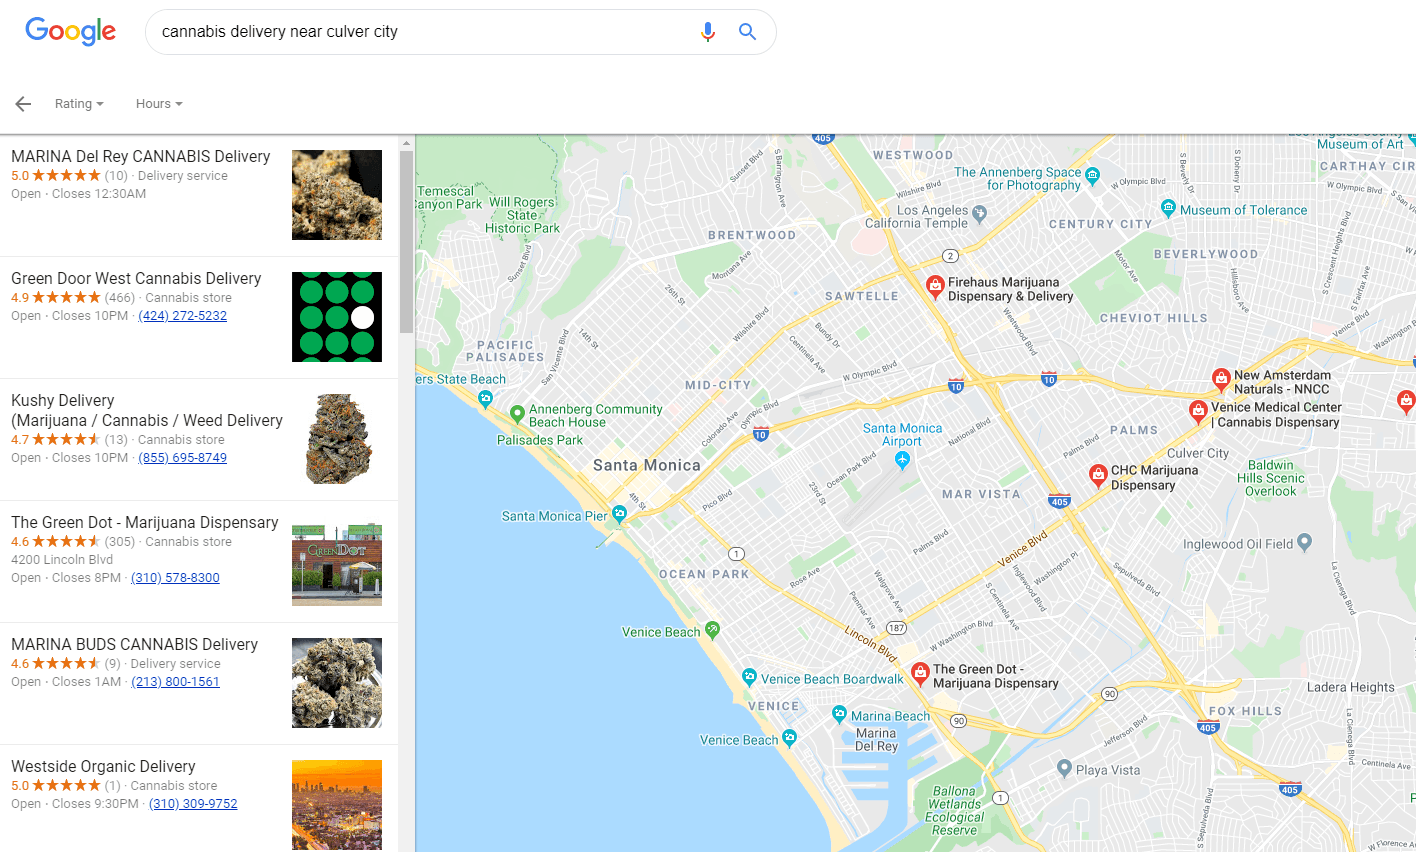Click the blue search magnifier icon
The image size is (1416, 852).
tap(747, 32)
